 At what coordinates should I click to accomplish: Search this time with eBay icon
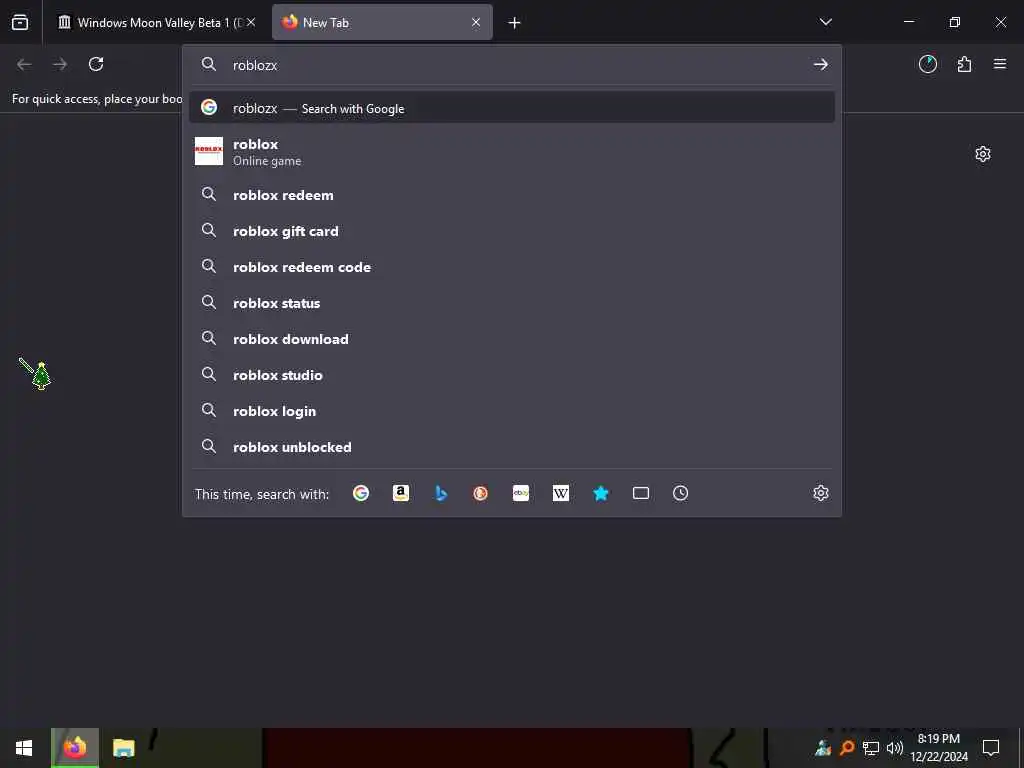click(x=520, y=493)
